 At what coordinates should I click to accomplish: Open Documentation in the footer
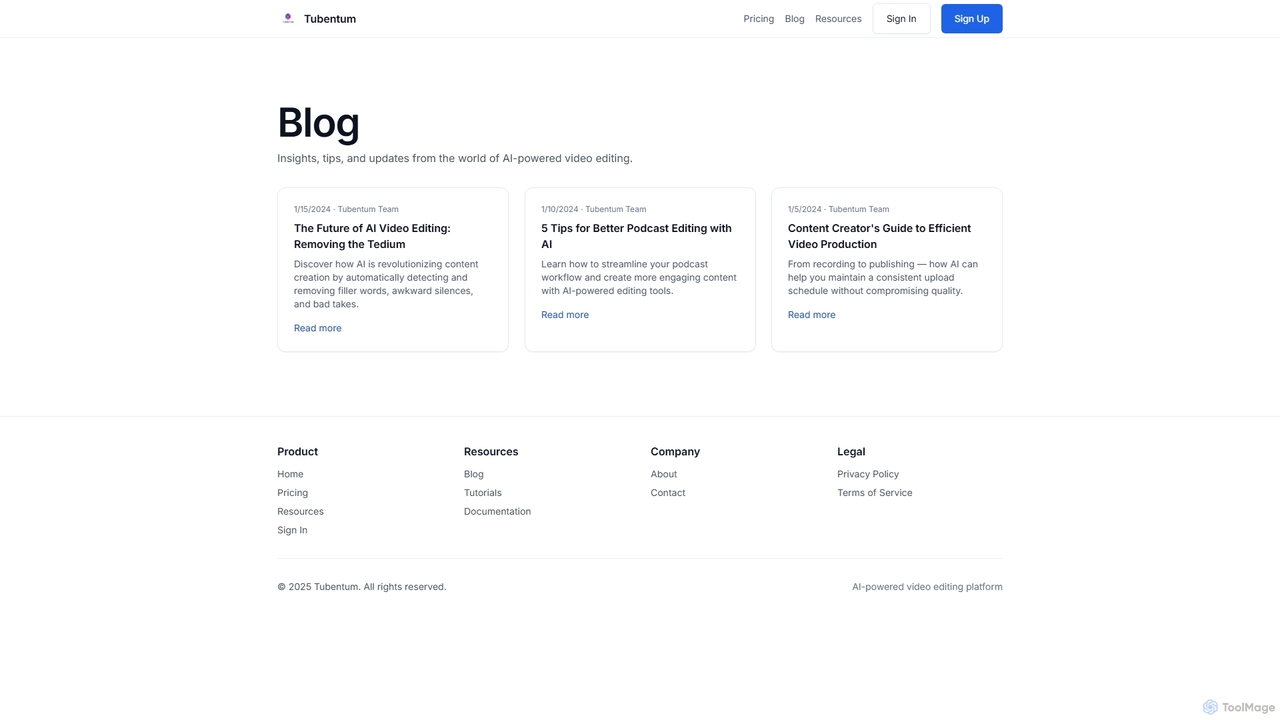point(497,512)
